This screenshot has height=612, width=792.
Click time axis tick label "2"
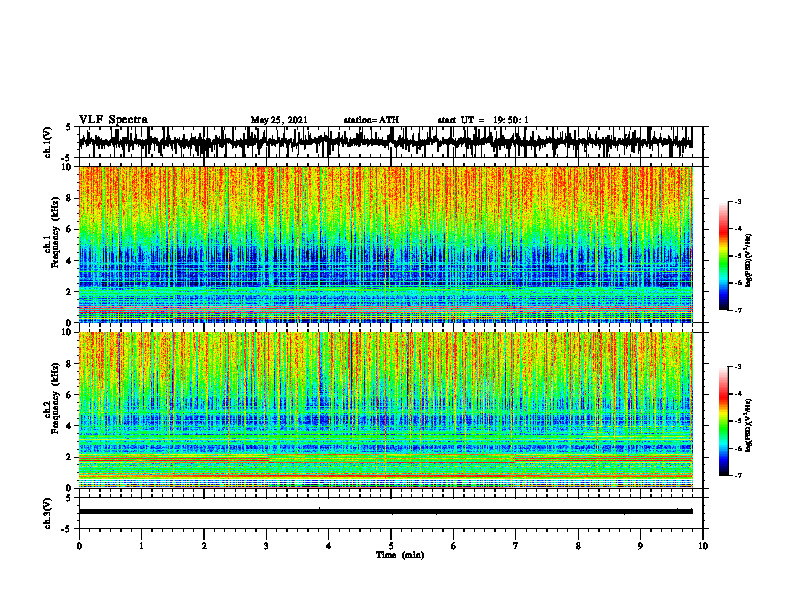(204, 546)
